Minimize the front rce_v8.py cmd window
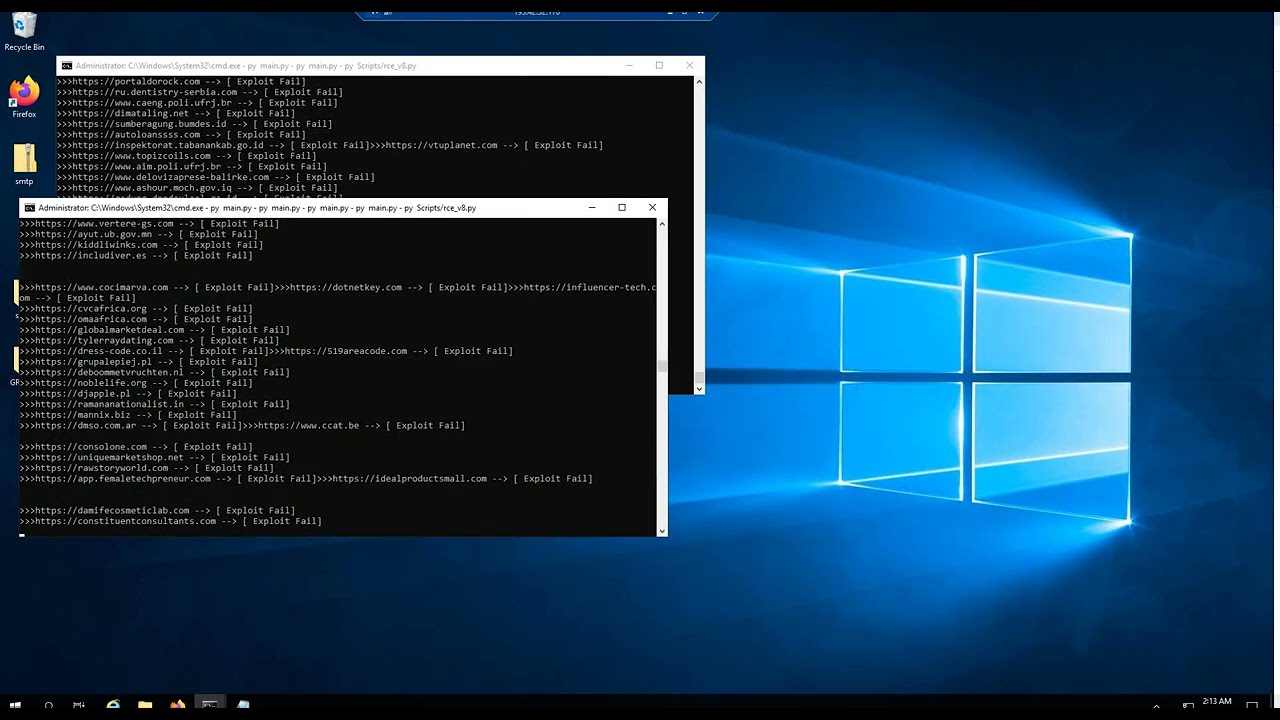Viewport: 1280px width, 720px height. pos(592,208)
